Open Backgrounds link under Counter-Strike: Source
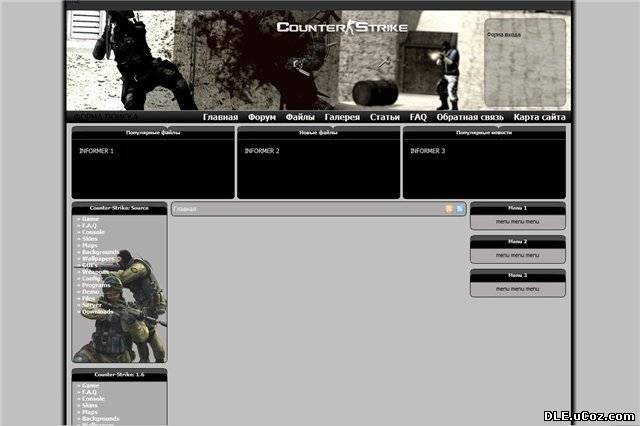Screen dimensions: 640x426 [100, 252]
